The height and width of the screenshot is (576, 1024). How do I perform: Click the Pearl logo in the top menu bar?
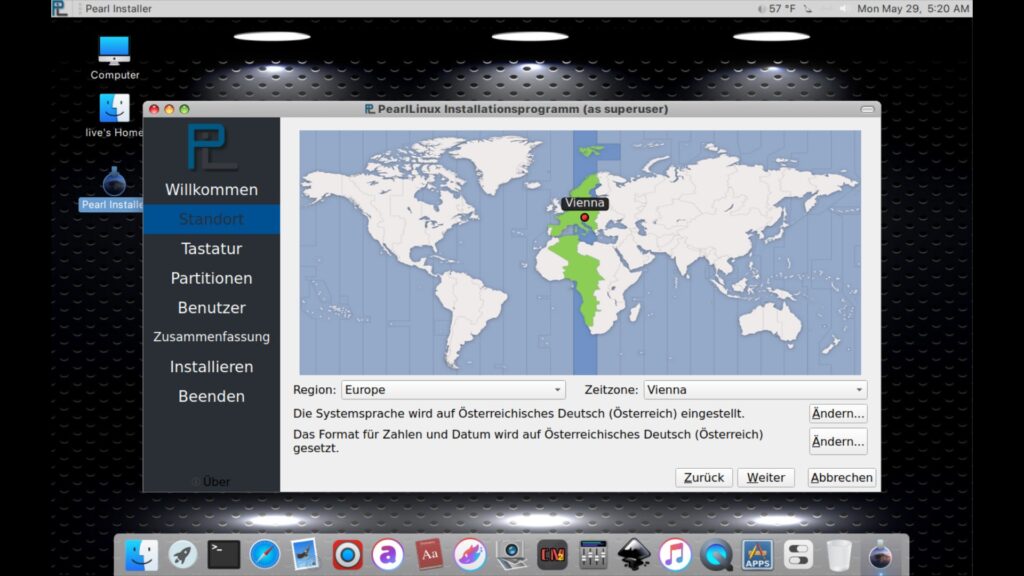tap(60, 8)
